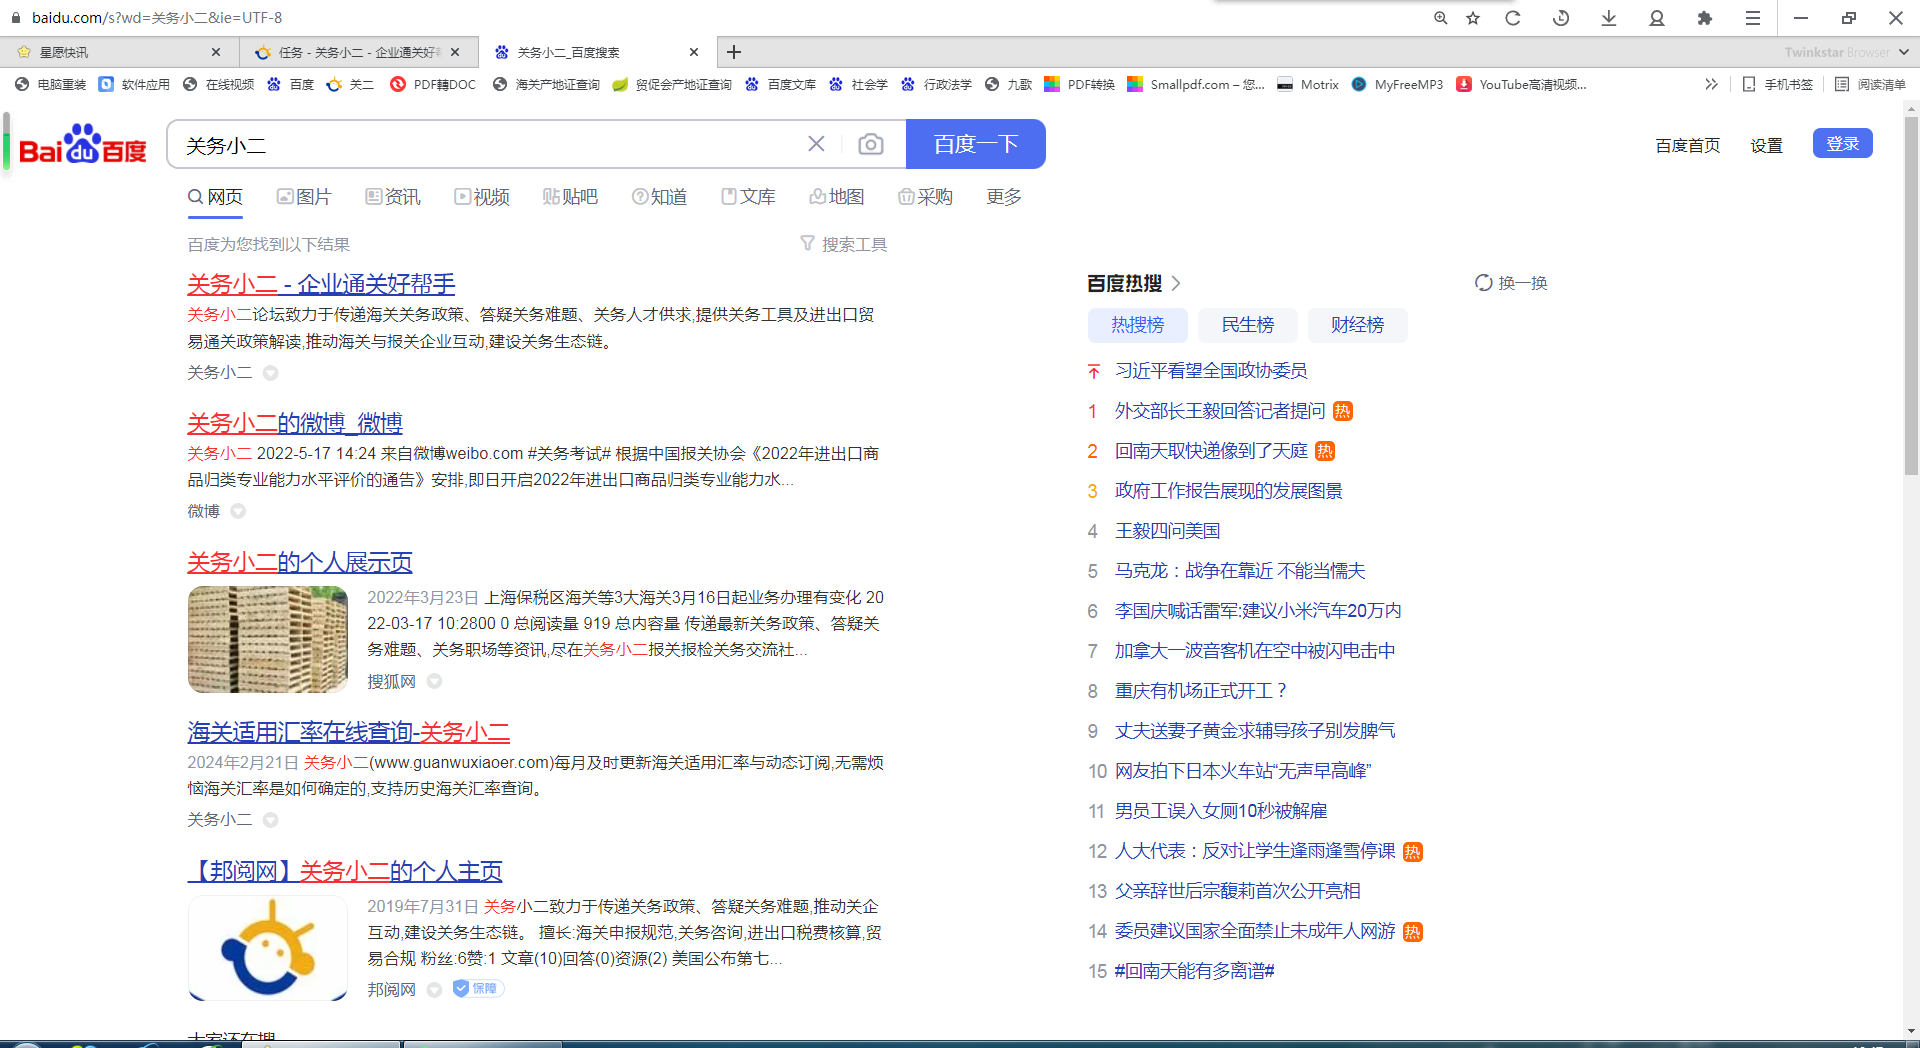Viewport: 1920px width, 1048px height.
Task: Reload the page with the refresh icon
Action: pos(1513,18)
